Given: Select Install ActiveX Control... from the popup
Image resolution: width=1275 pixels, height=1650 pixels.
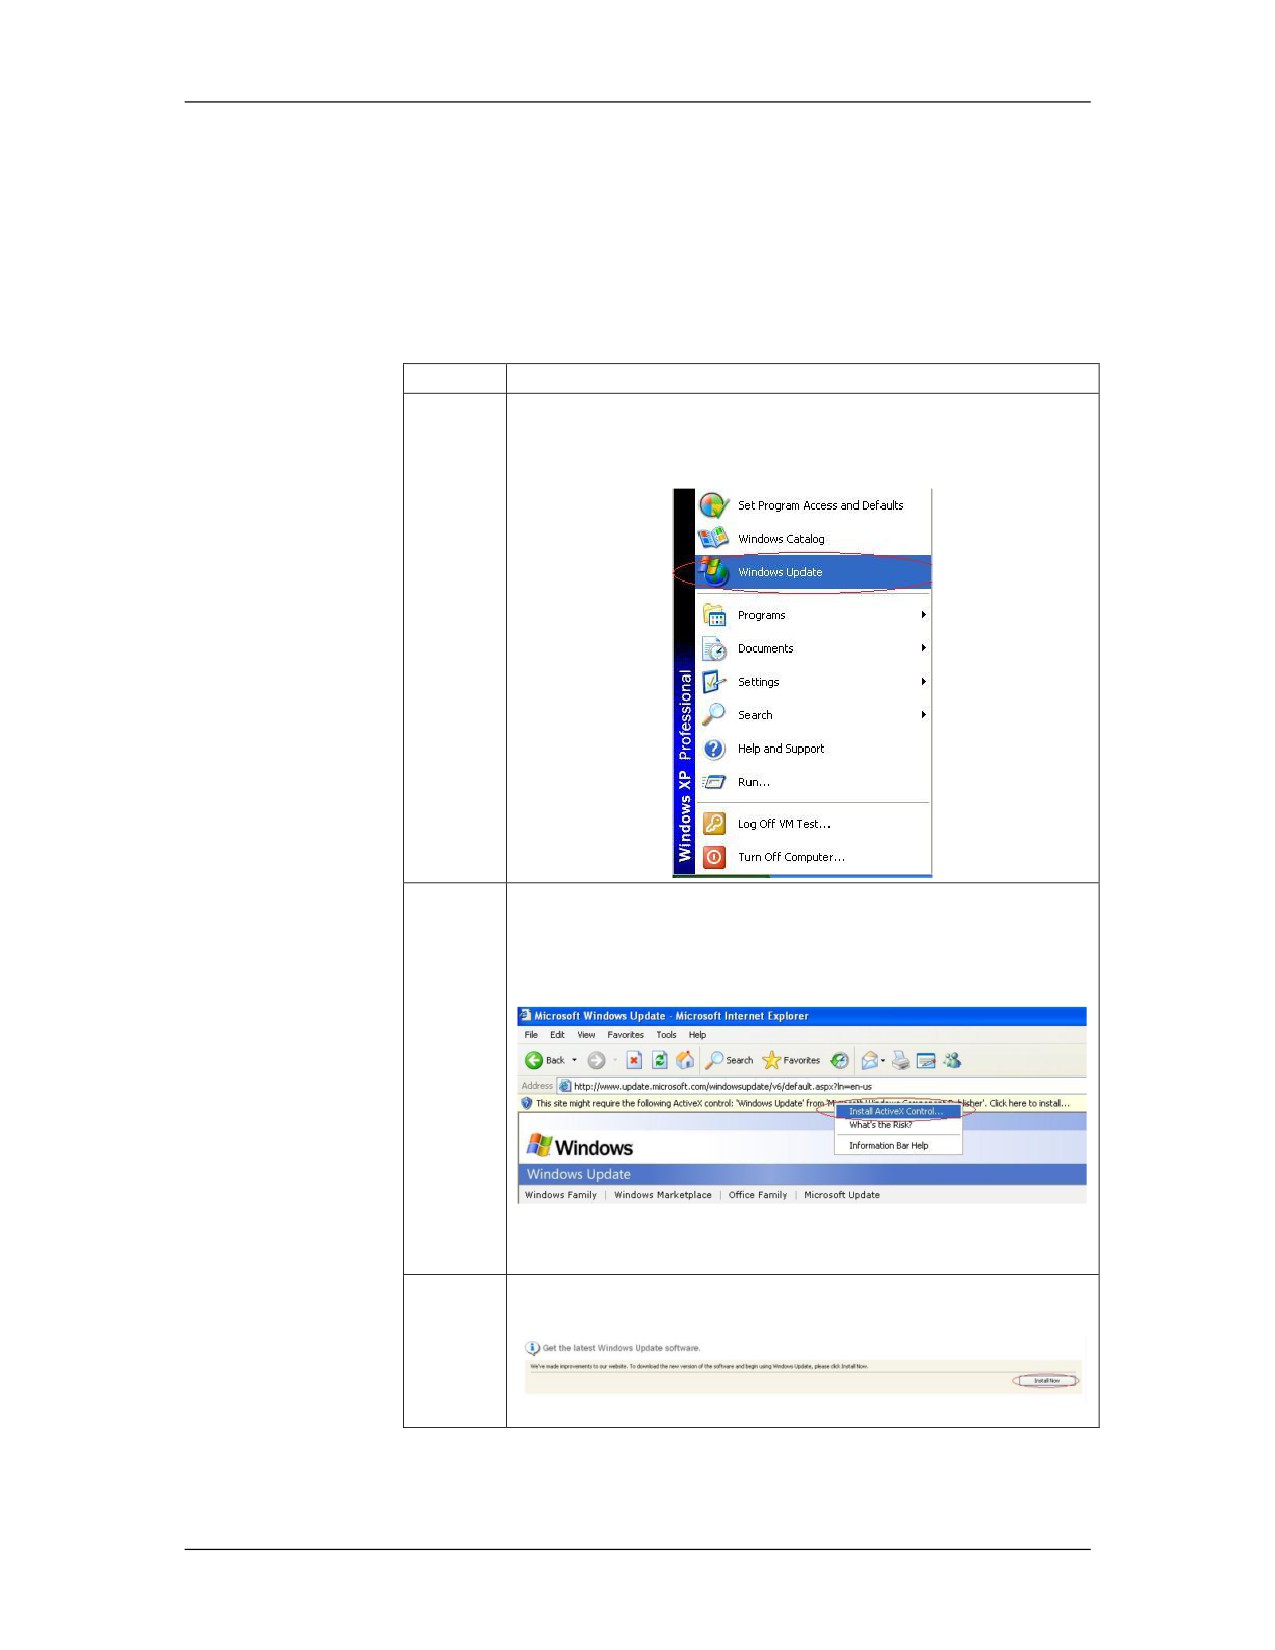Looking at the screenshot, I should pyautogui.click(x=898, y=1111).
